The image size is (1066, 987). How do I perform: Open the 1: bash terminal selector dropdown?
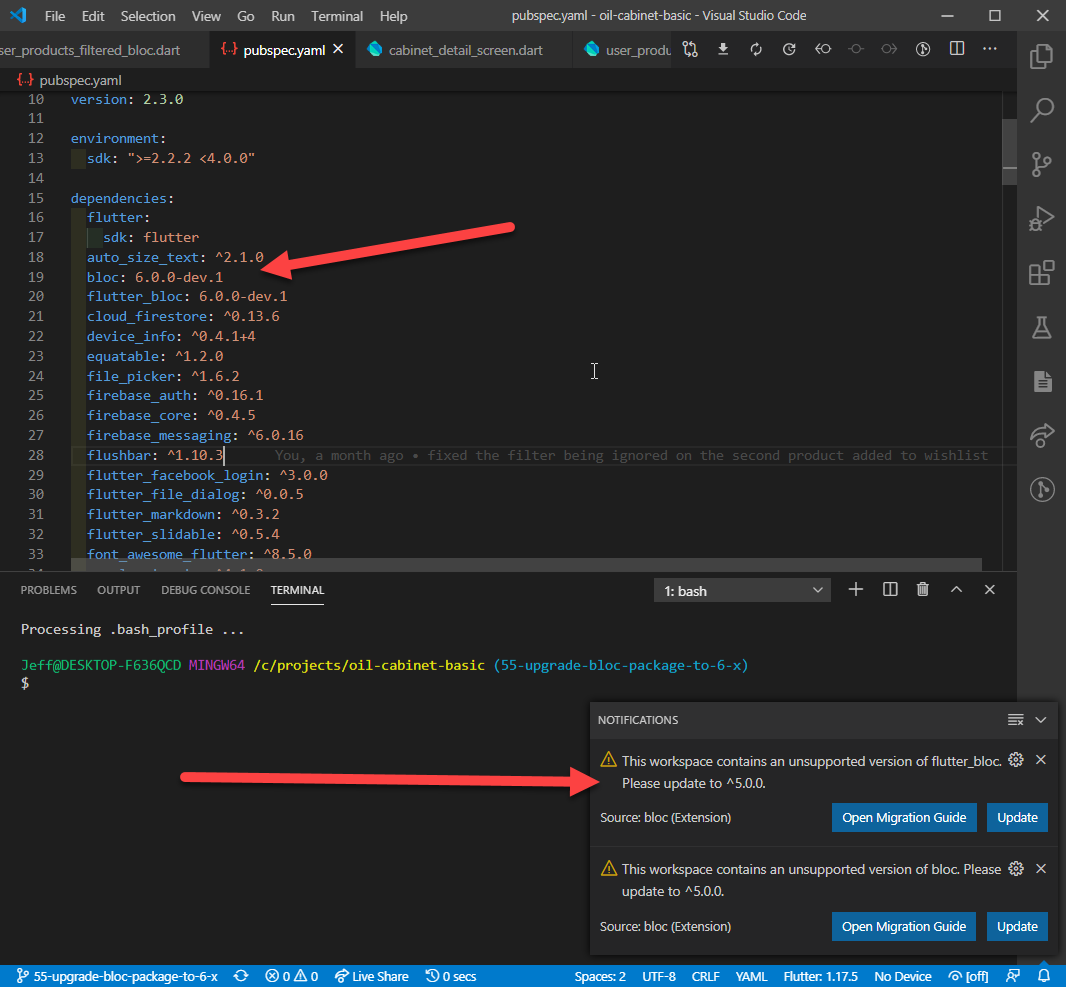pos(742,591)
